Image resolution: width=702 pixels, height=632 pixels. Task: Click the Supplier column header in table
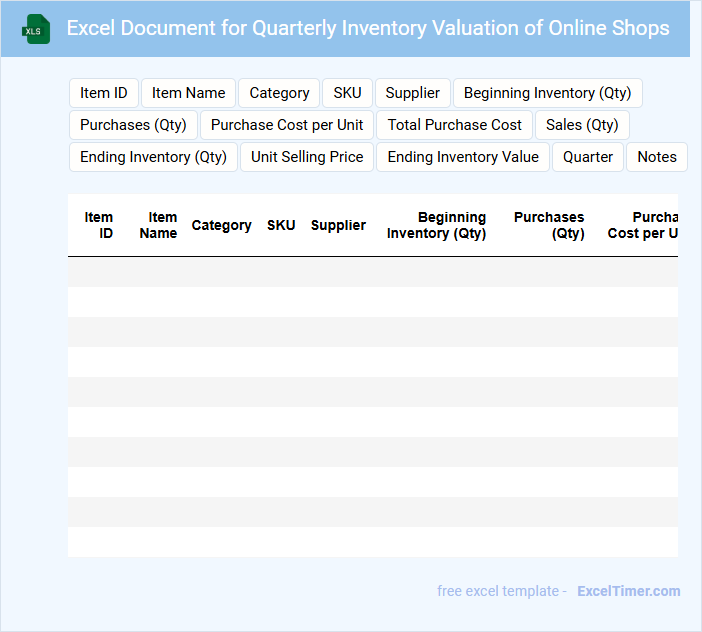pyautogui.click(x=338, y=225)
